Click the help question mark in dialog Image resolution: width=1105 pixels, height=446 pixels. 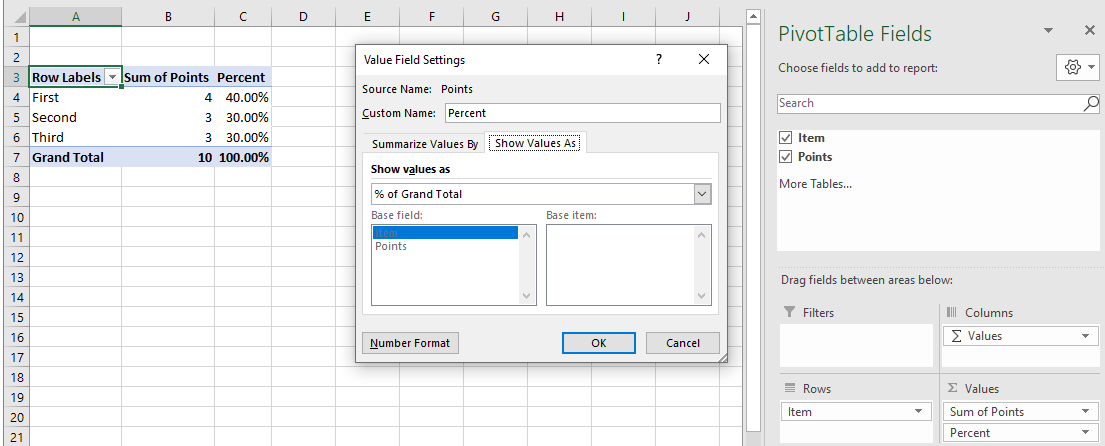pyautogui.click(x=659, y=60)
